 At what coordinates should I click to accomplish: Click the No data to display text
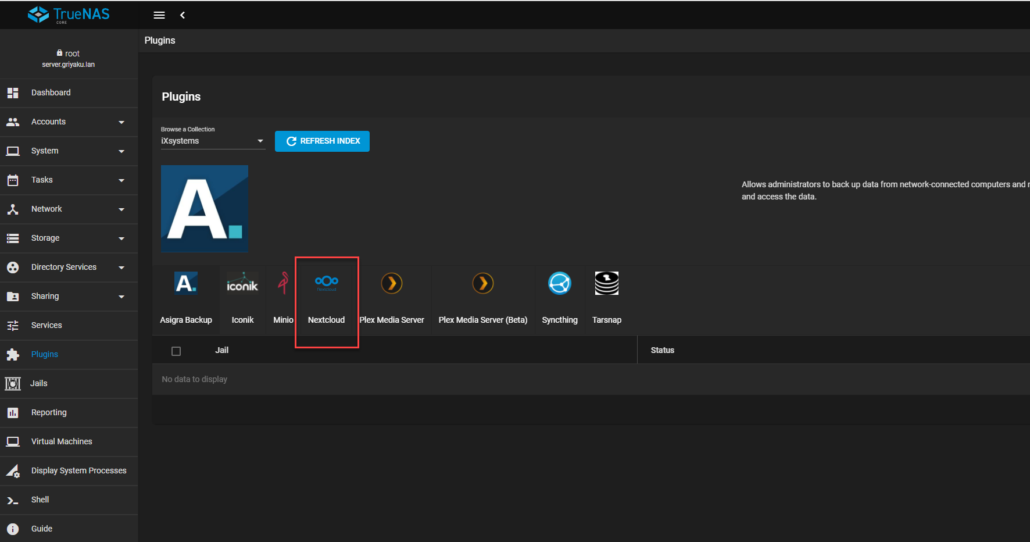point(194,379)
